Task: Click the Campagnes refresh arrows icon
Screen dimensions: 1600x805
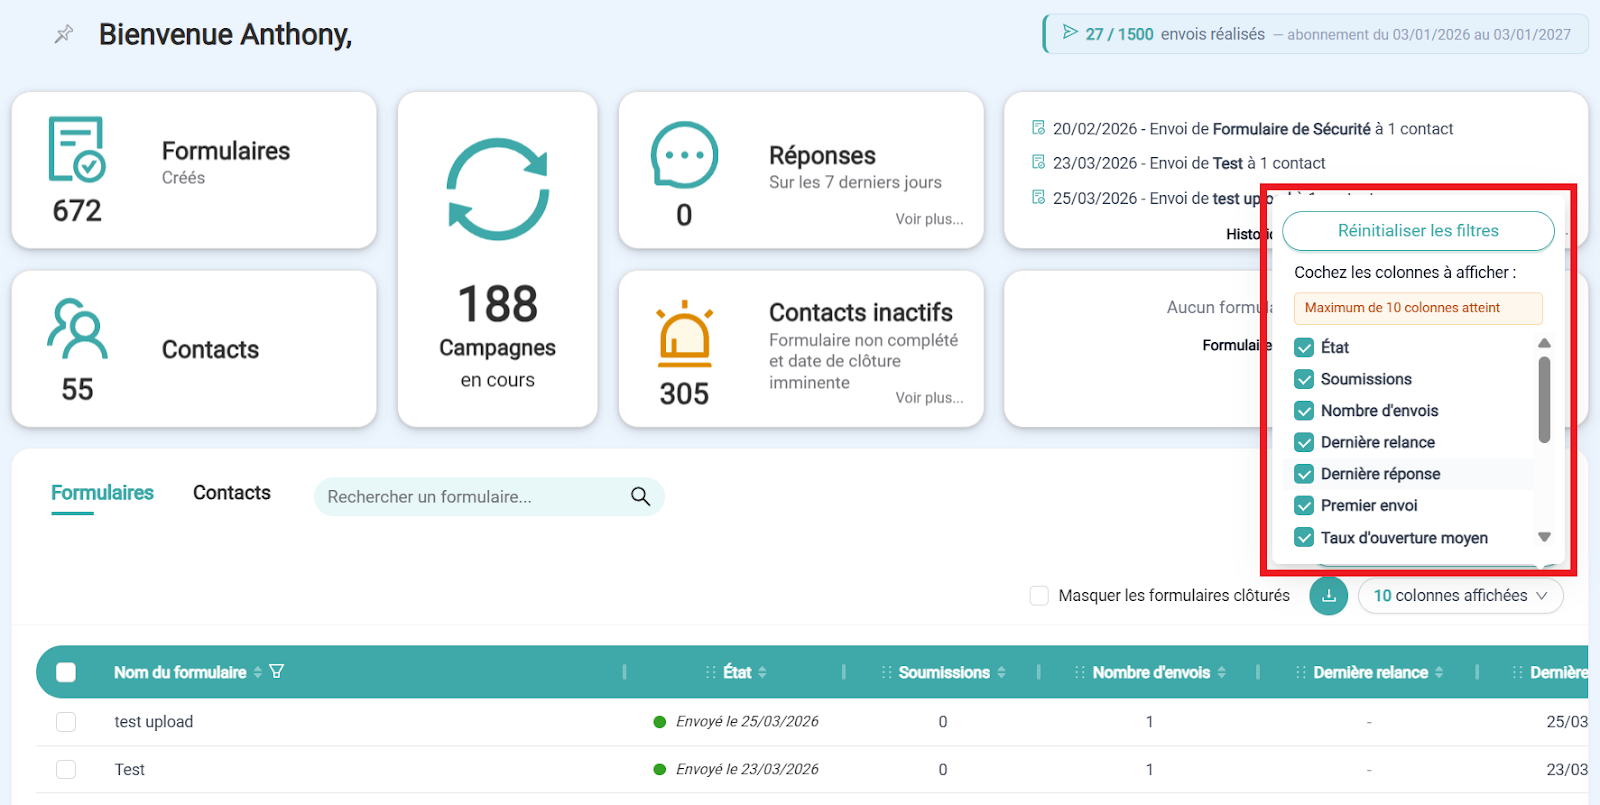Action: pos(497,189)
